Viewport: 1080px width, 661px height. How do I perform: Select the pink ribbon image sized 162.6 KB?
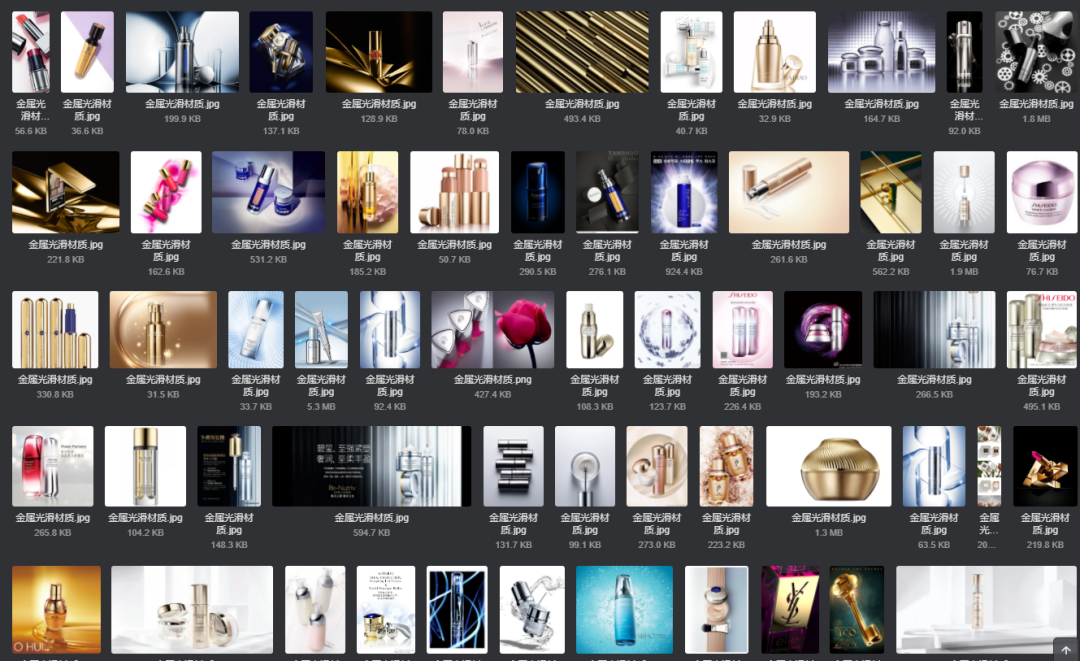165,192
